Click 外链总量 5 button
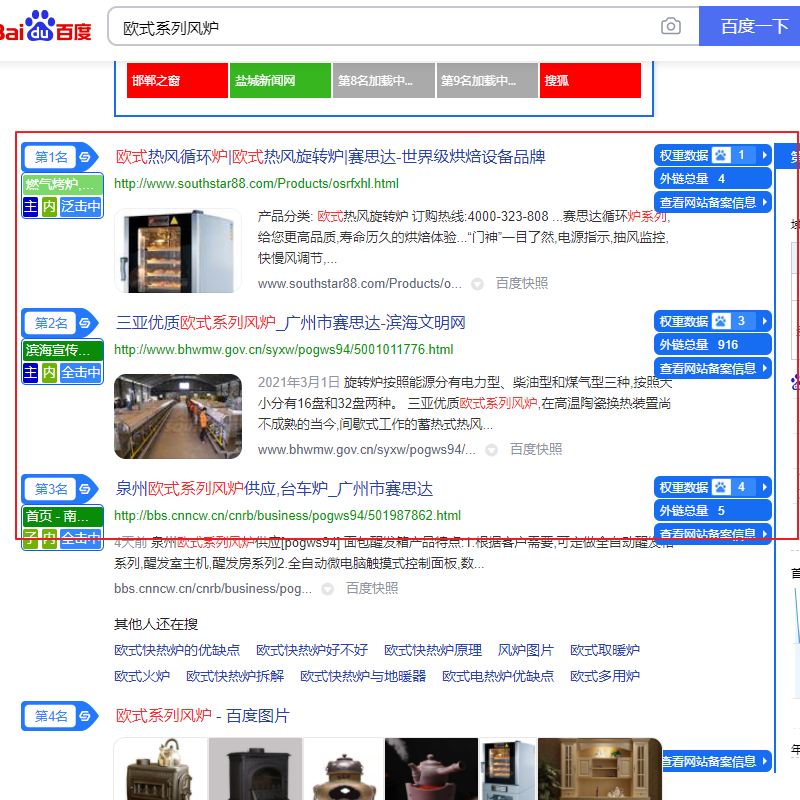800x800 pixels. [712, 511]
